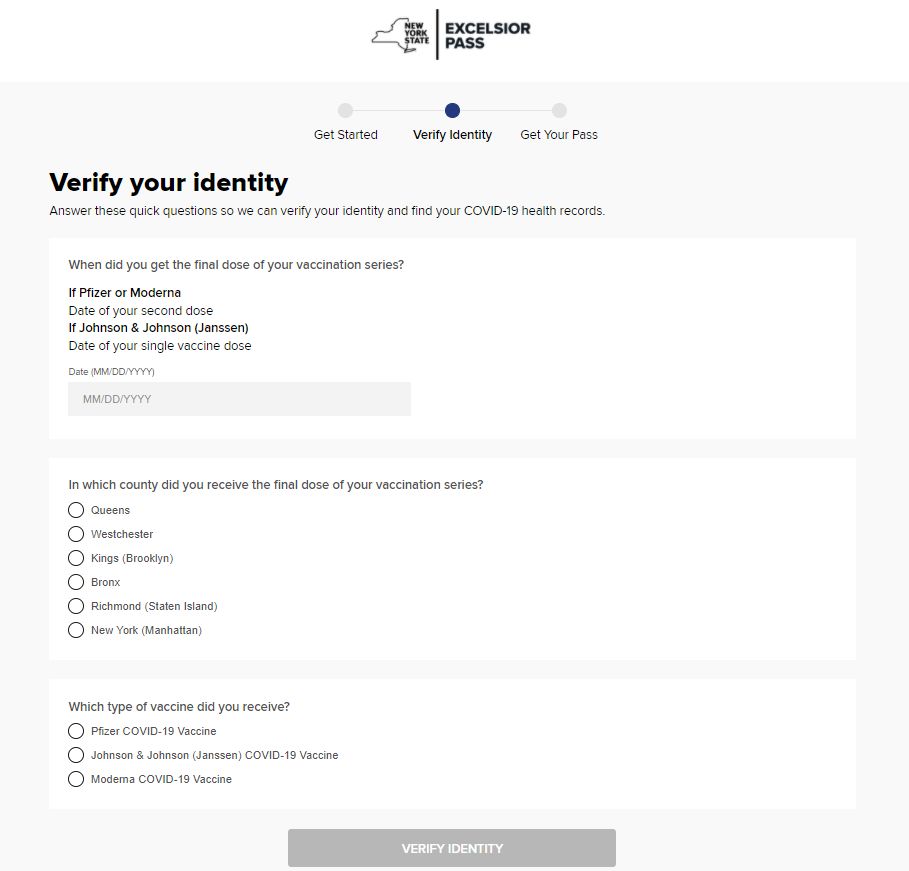Click the Verify your identity heading
909x871 pixels.
pos(169,183)
